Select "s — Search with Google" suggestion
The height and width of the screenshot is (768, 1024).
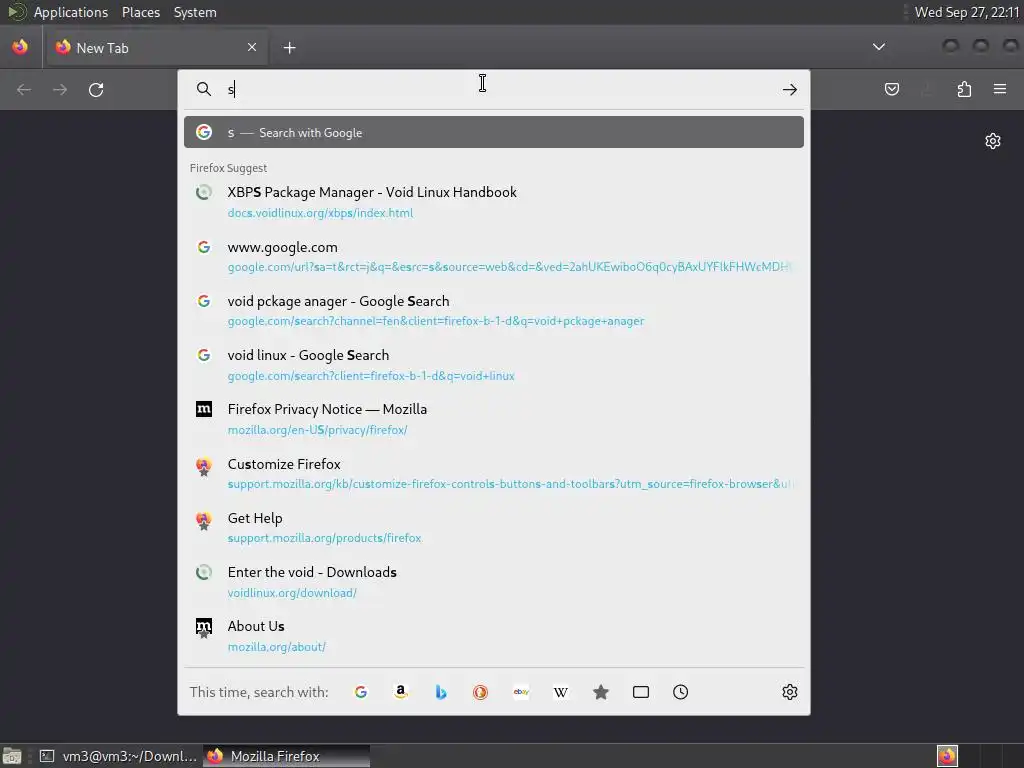pos(494,133)
